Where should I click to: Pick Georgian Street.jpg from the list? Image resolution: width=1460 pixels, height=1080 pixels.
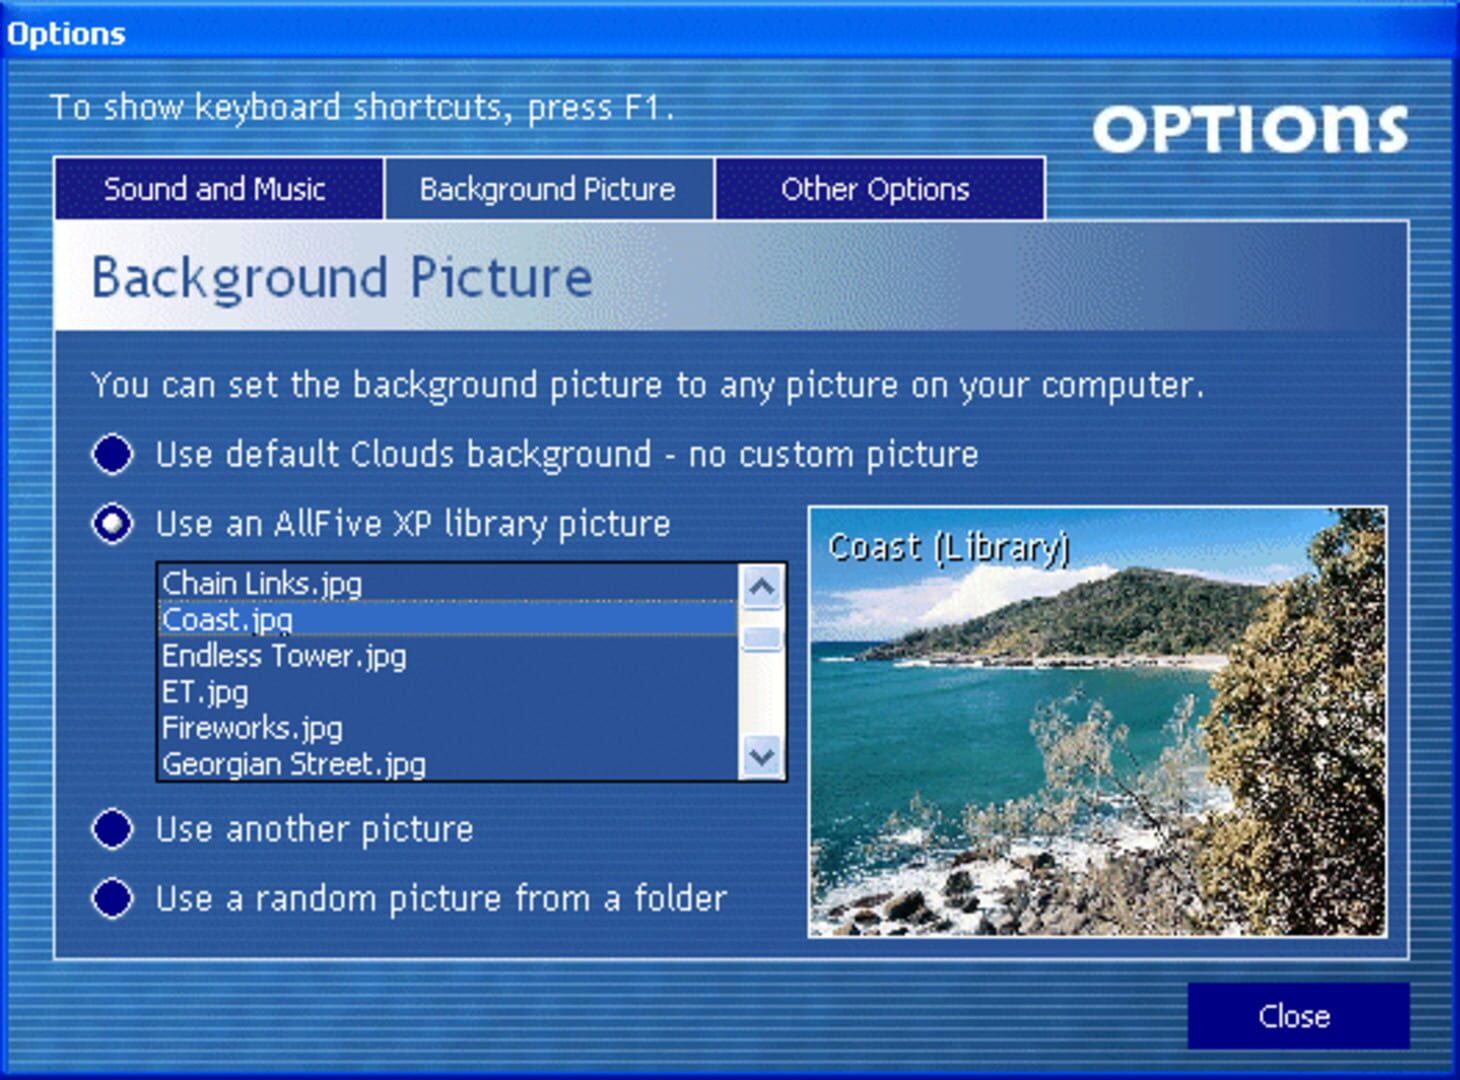294,764
